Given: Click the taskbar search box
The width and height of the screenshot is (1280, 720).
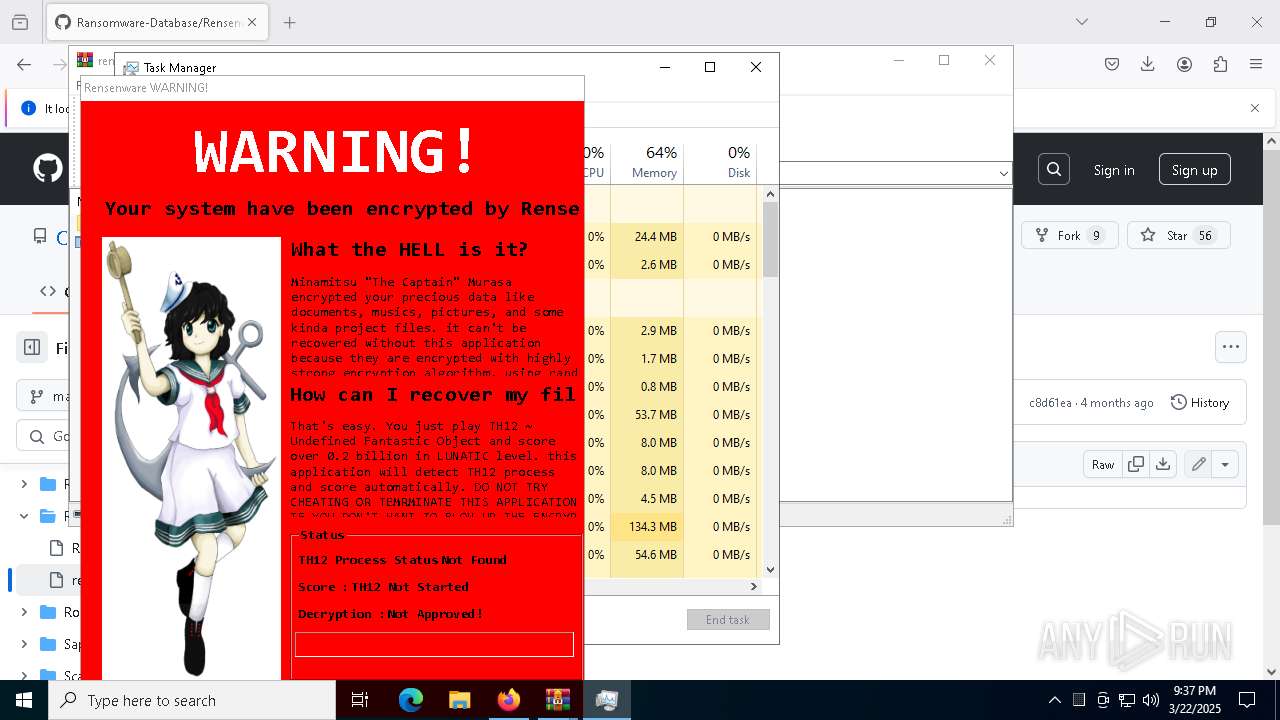Looking at the screenshot, I should click(192, 700).
